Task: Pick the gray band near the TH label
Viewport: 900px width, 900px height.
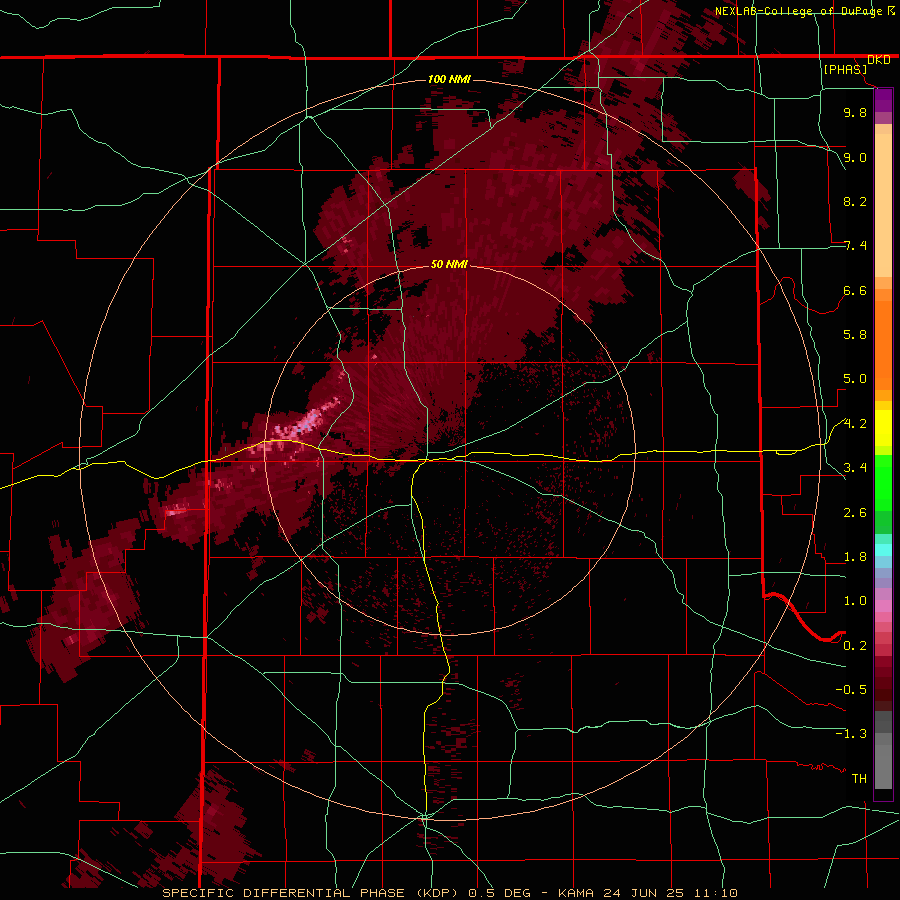Action: click(883, 766)
